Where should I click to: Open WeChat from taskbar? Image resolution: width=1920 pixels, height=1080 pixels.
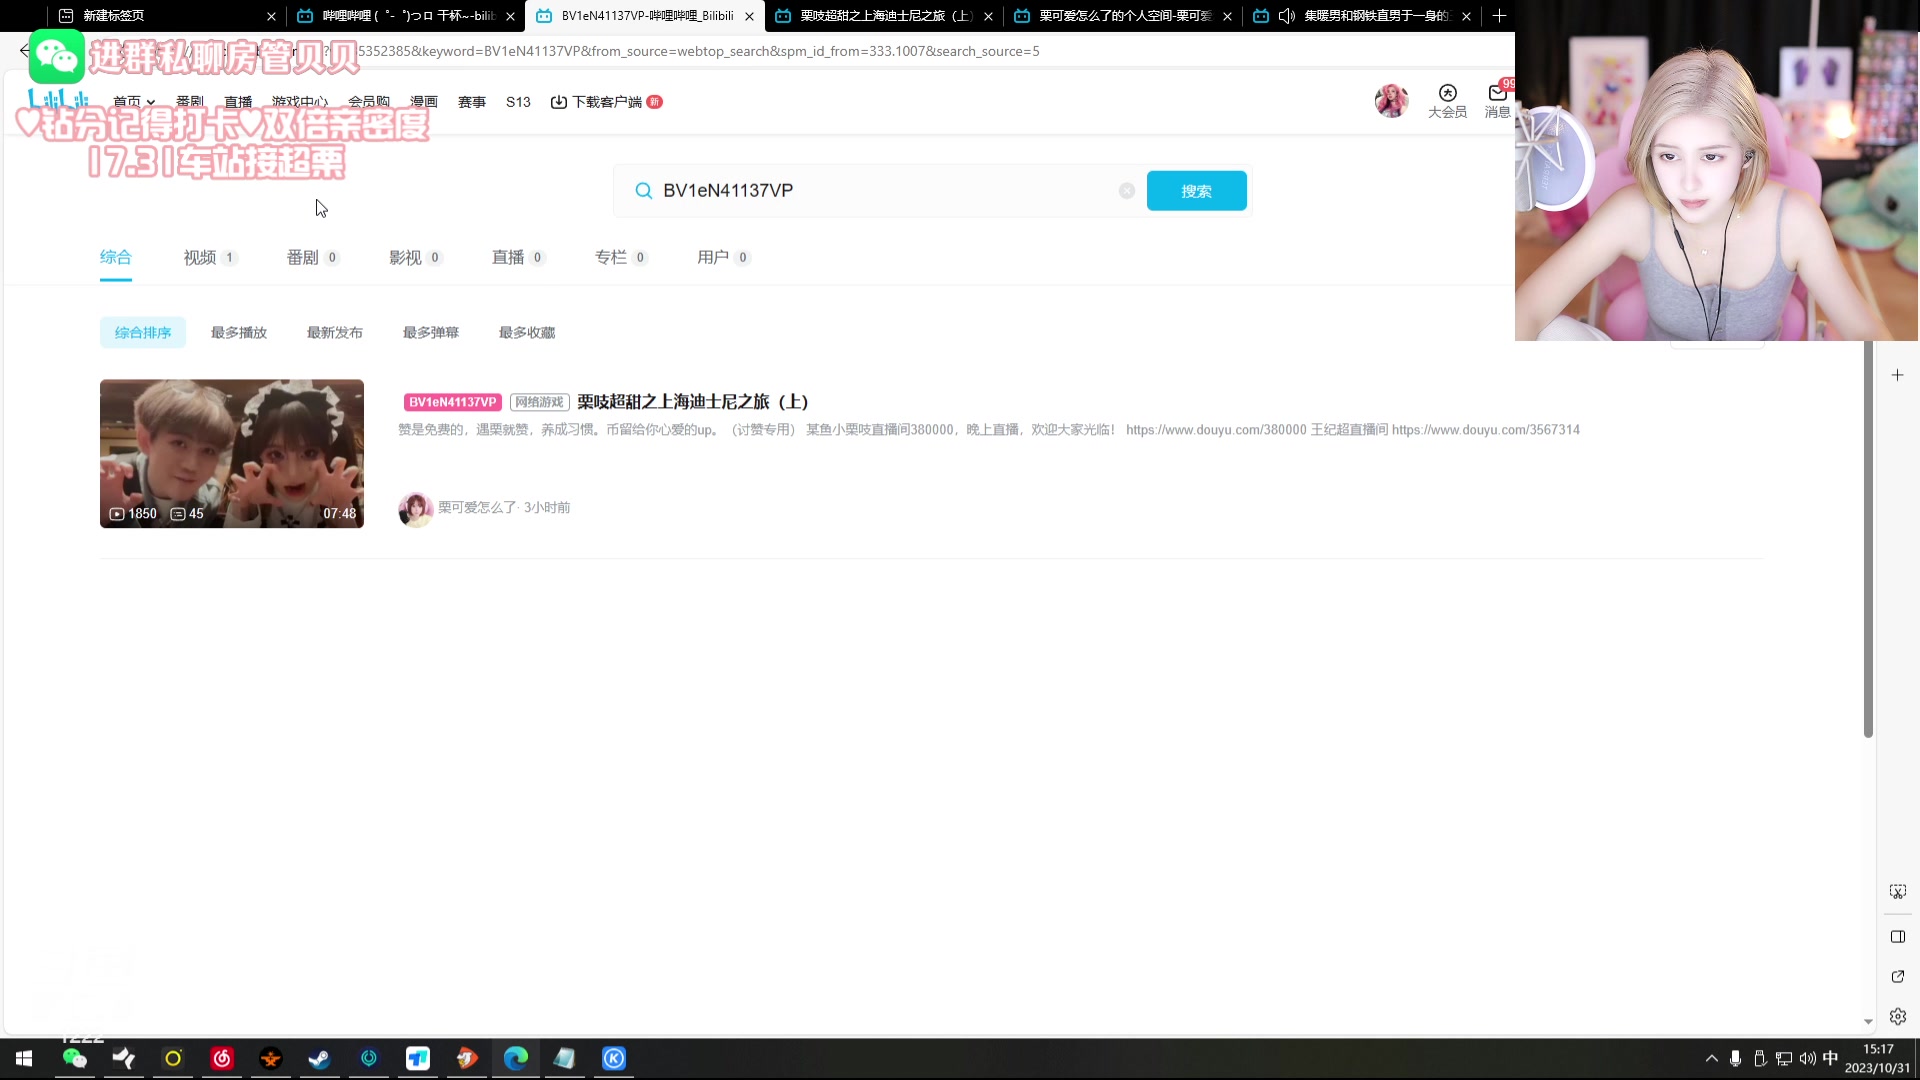[x=75, y=1058]
